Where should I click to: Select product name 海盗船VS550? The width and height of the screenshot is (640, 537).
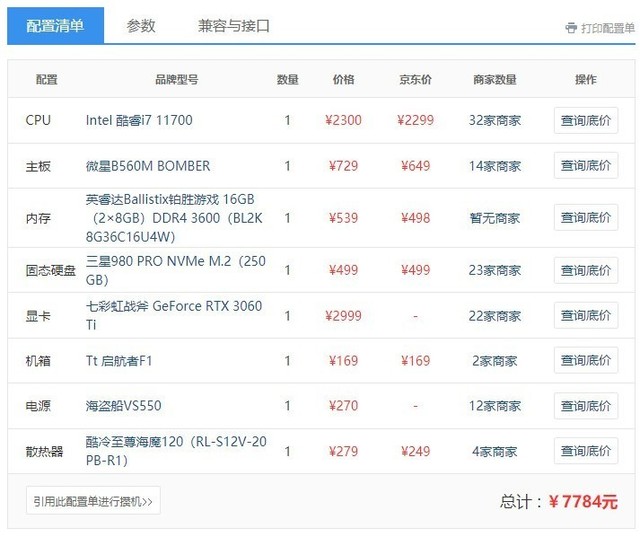[x=123, y=406]
